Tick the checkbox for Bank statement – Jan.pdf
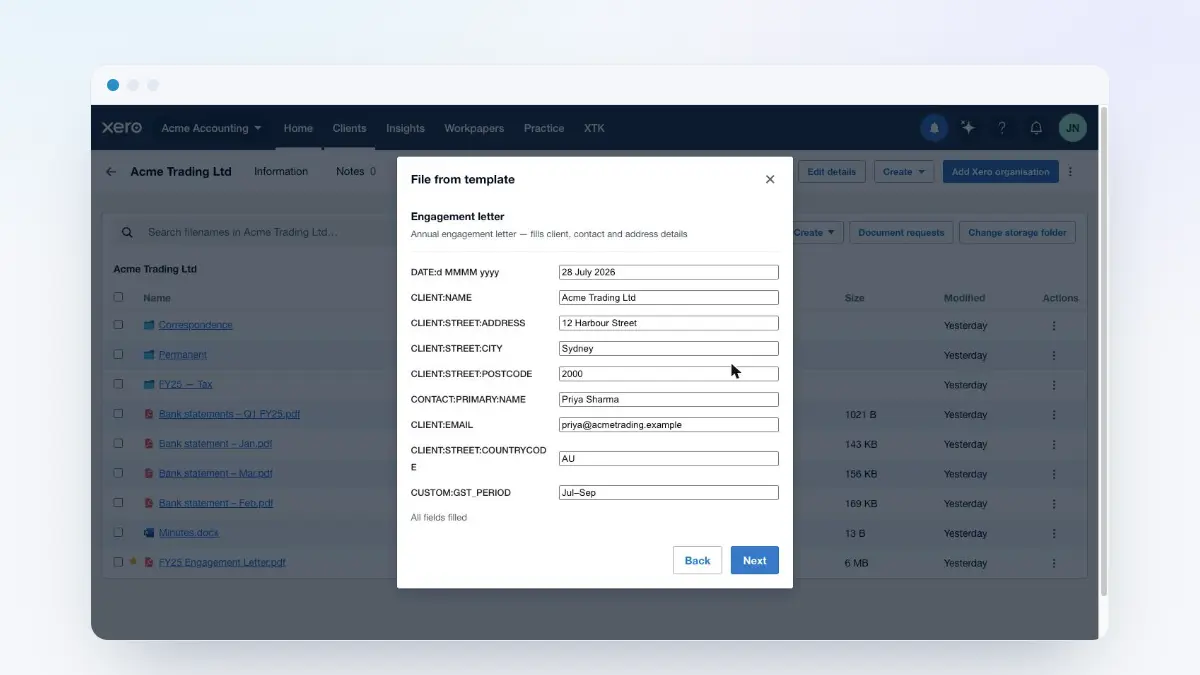Viewport: 1200px width, 675px height. (x=119, y=443)
